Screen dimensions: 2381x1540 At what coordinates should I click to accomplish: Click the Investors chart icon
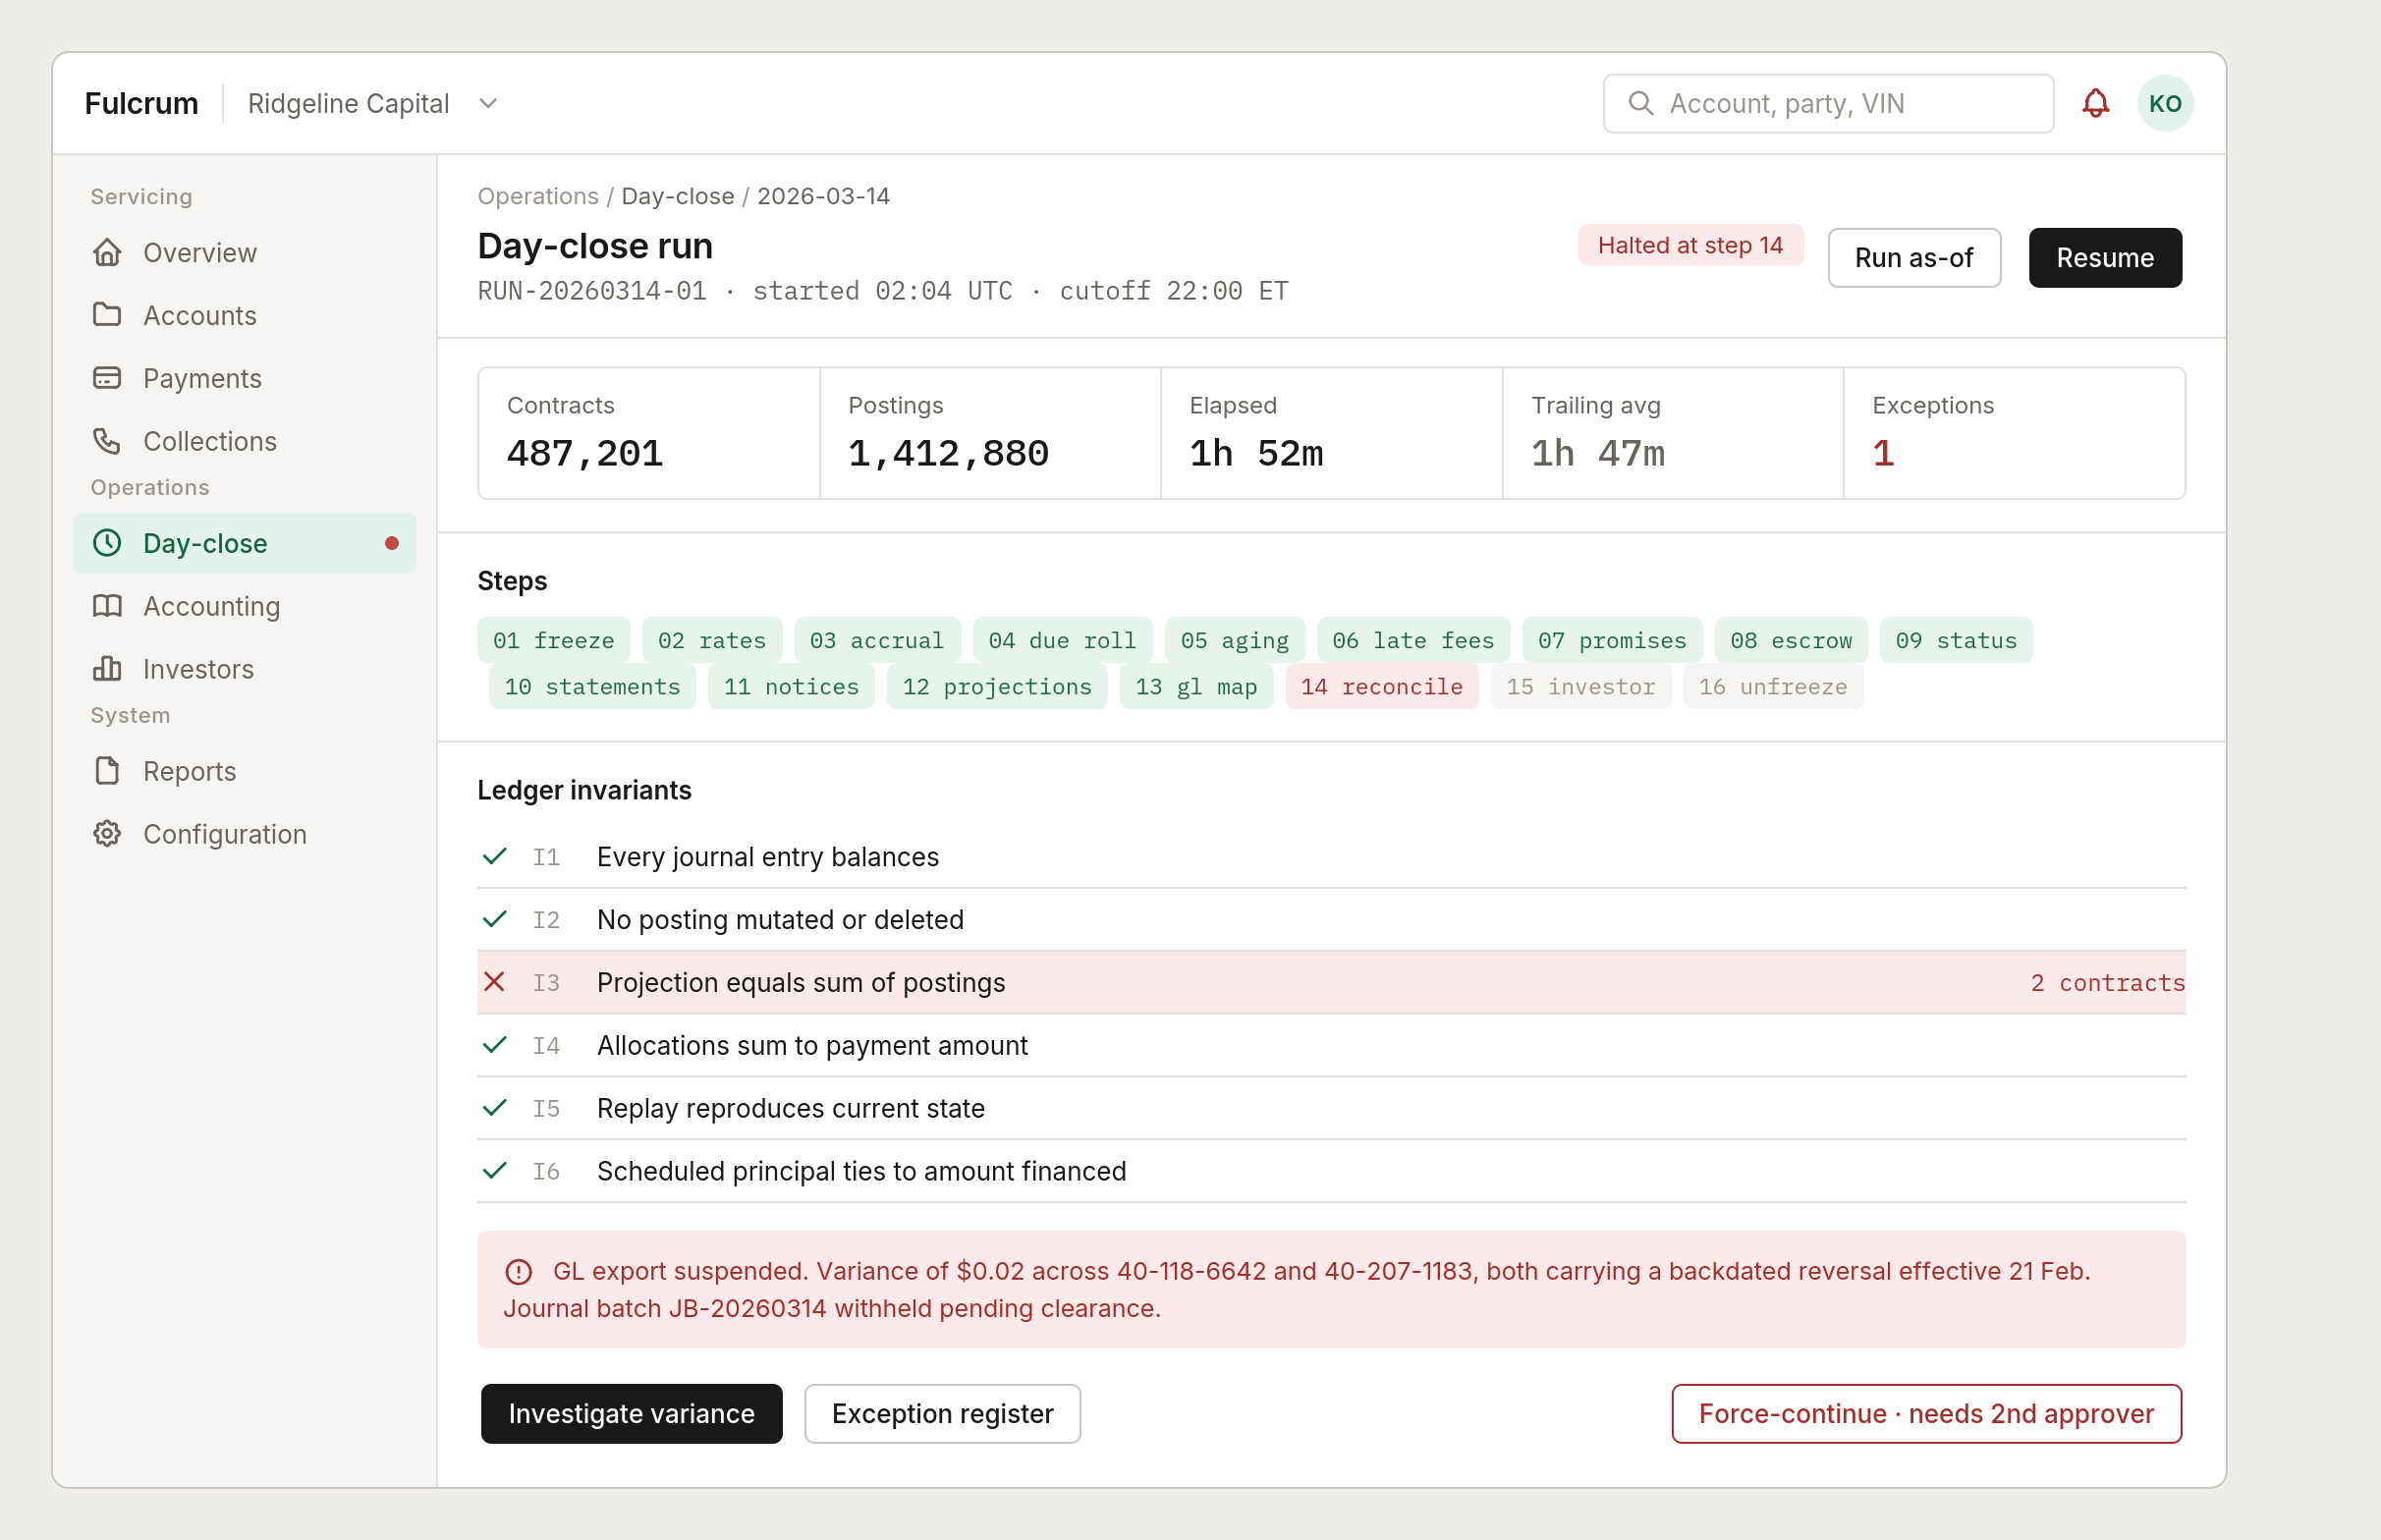[107, 669]
